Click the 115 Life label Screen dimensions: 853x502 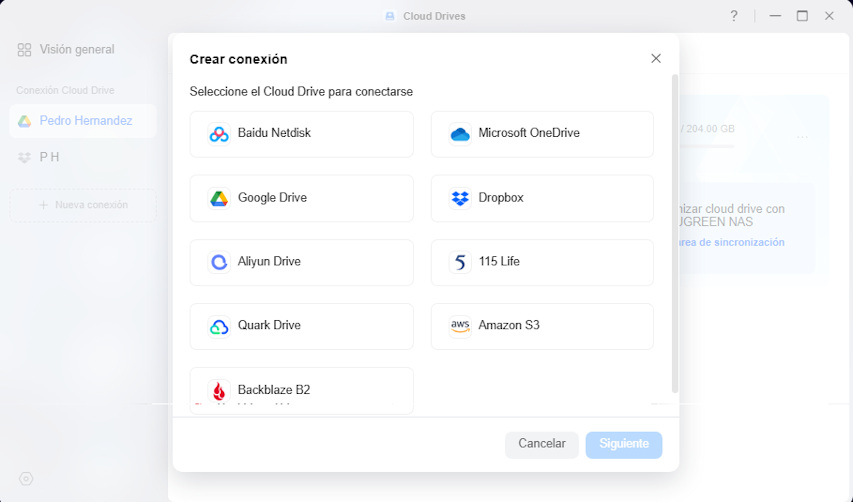coord(499,262)
